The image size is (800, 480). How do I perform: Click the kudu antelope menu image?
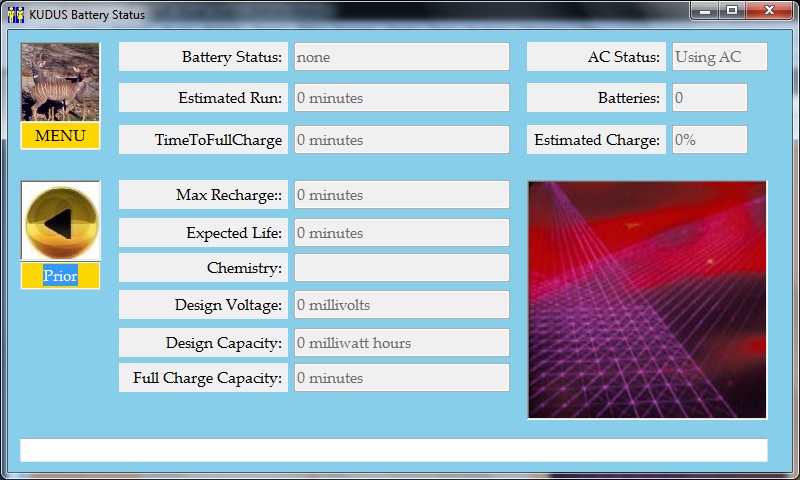click(60, 83)
